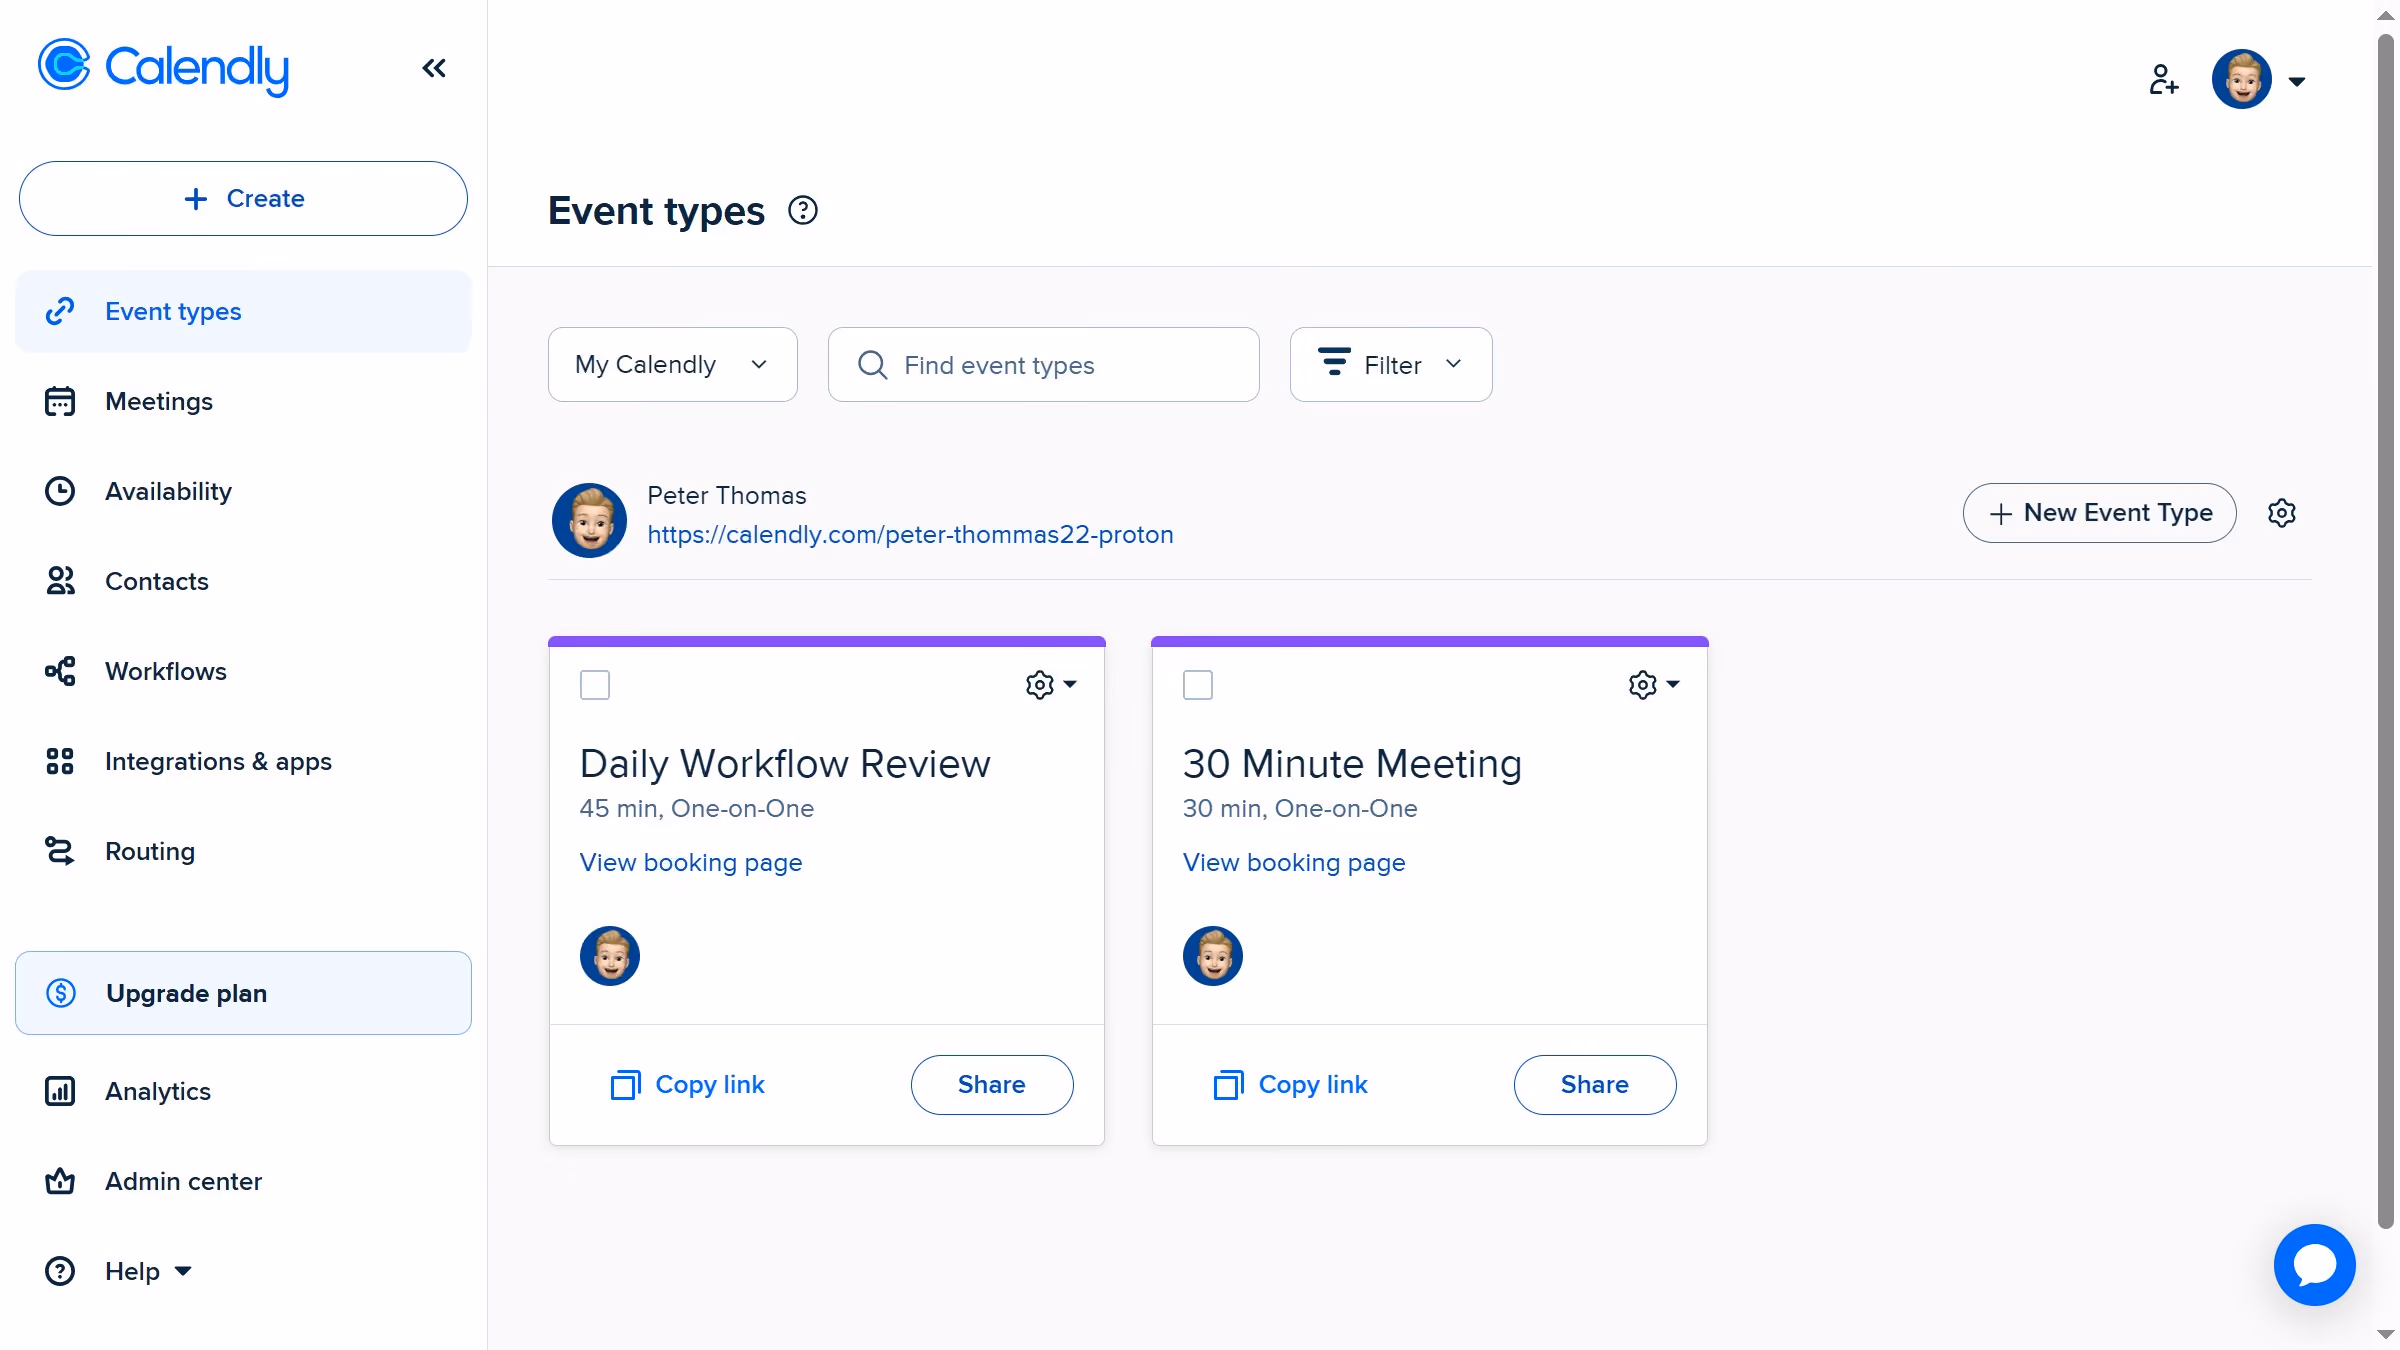Click the Calendly logo
2400x1350 pixels.
click(163, 67)
